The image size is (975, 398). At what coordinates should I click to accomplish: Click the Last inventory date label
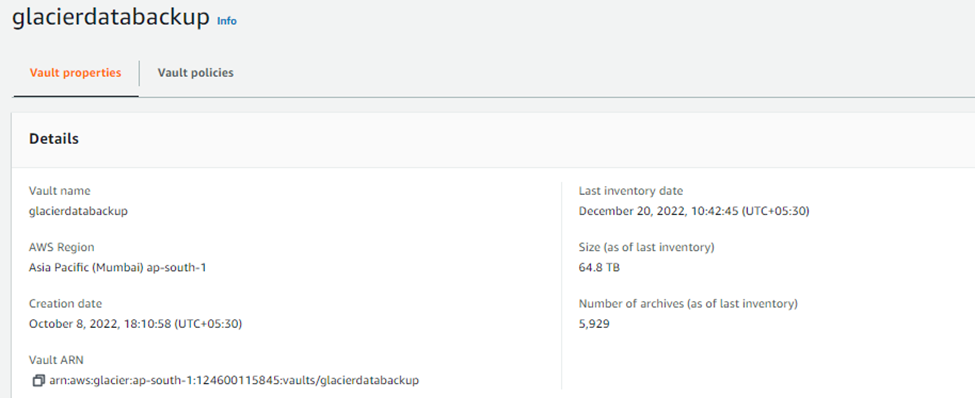[x=631, y=191]
